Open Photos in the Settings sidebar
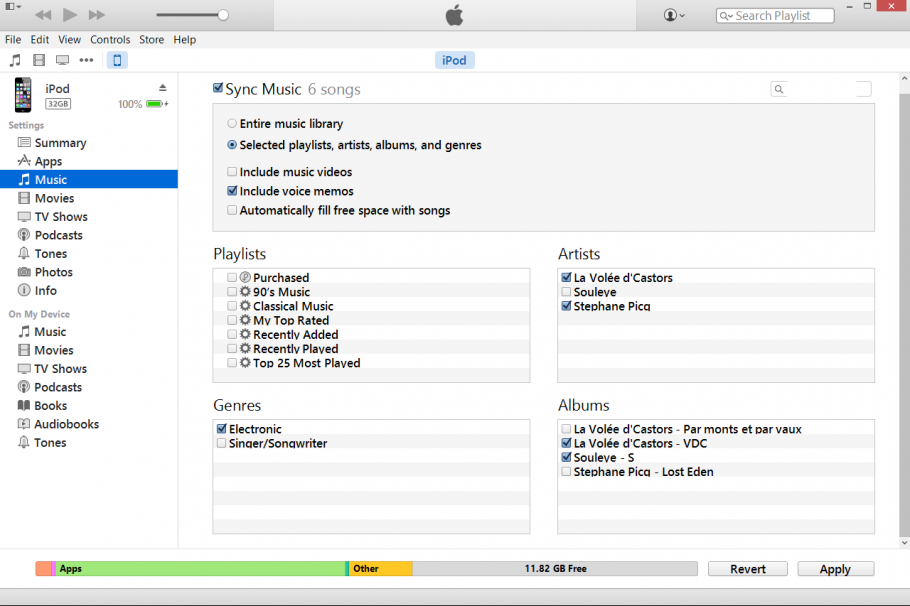The height and width of the screenshot is (606, 910). point(53,272)
